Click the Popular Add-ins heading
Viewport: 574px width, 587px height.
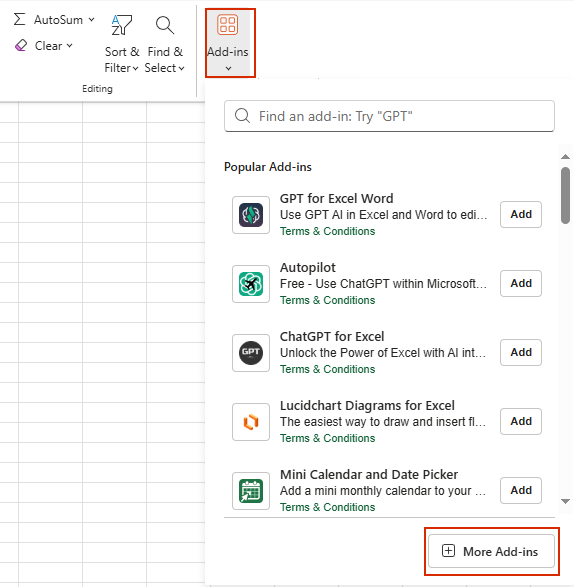pyautogui.click(x=268, y=167)
